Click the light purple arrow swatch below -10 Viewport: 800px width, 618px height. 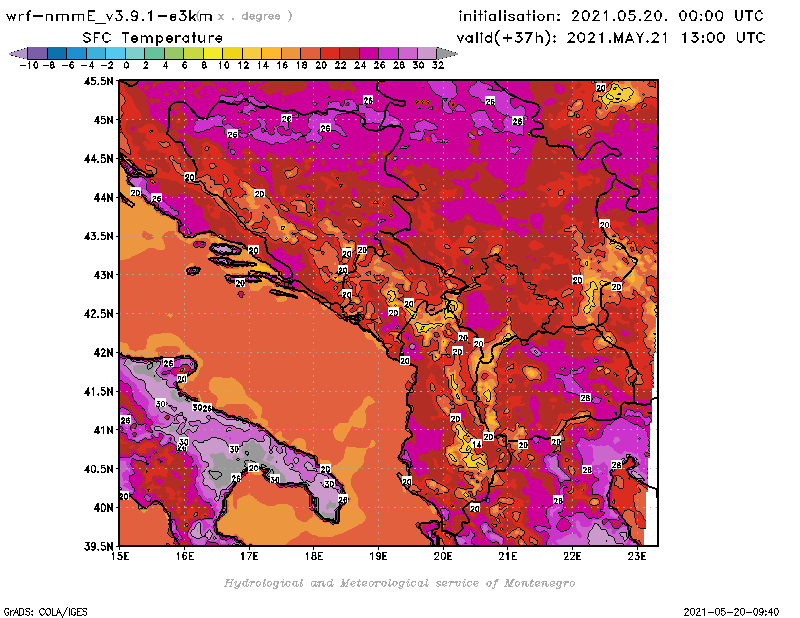click(19, 53)
